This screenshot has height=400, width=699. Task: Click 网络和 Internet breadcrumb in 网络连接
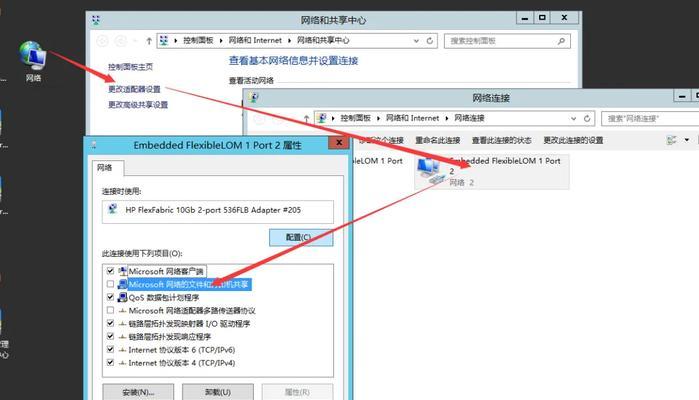pos(412,118)
